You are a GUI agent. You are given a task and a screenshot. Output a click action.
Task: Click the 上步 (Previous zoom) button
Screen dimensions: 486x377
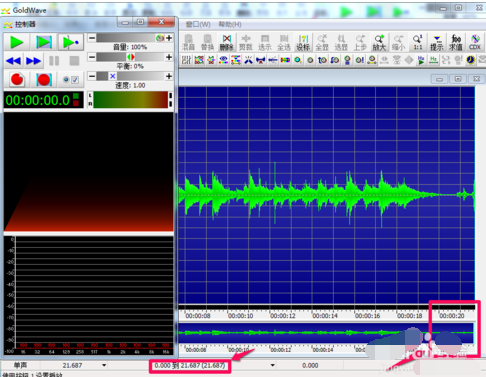[360, 43]
